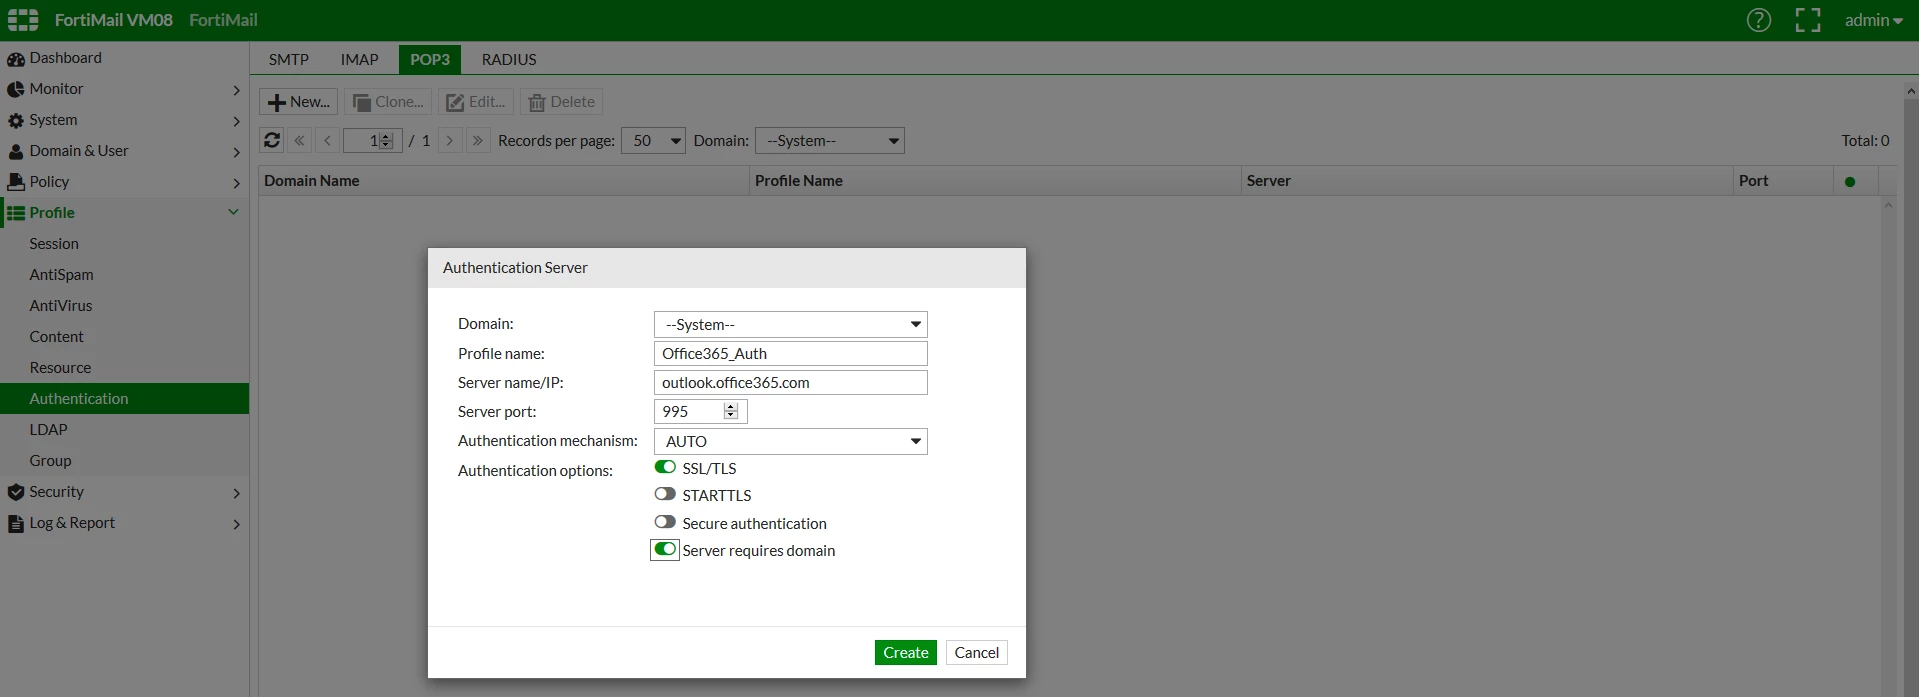
Task: Click the FortiMail grid logo icon
Action: coord(22,20)
